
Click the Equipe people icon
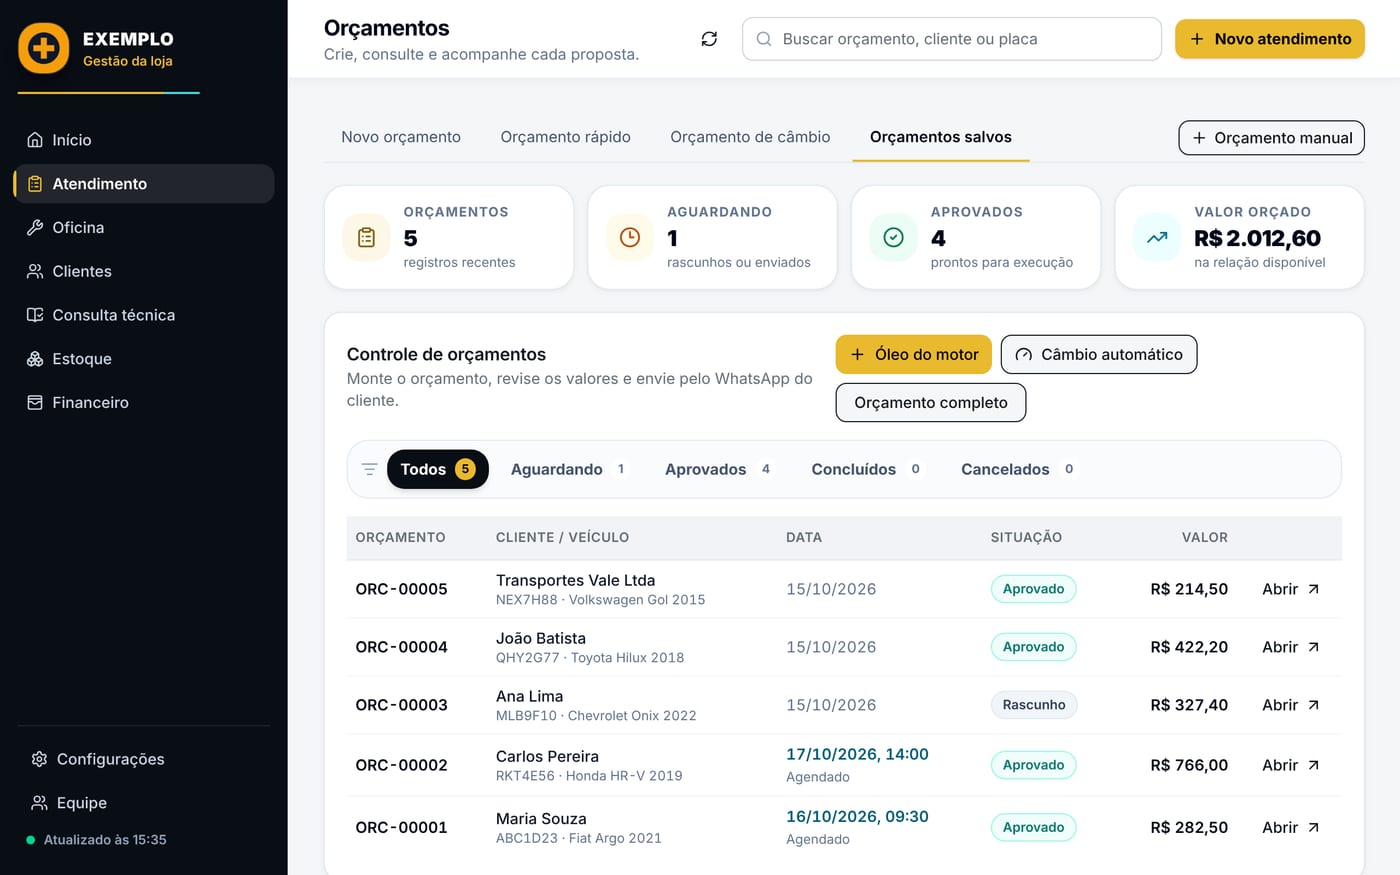[x=39, y=803]
